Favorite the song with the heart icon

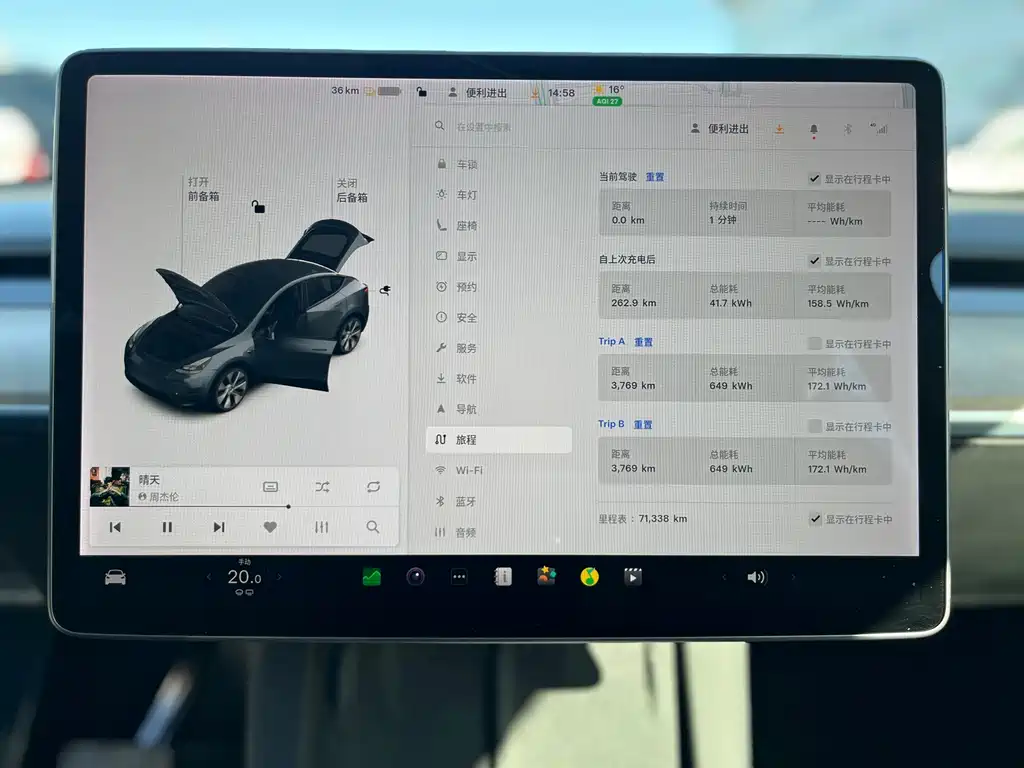pos(270,527)
